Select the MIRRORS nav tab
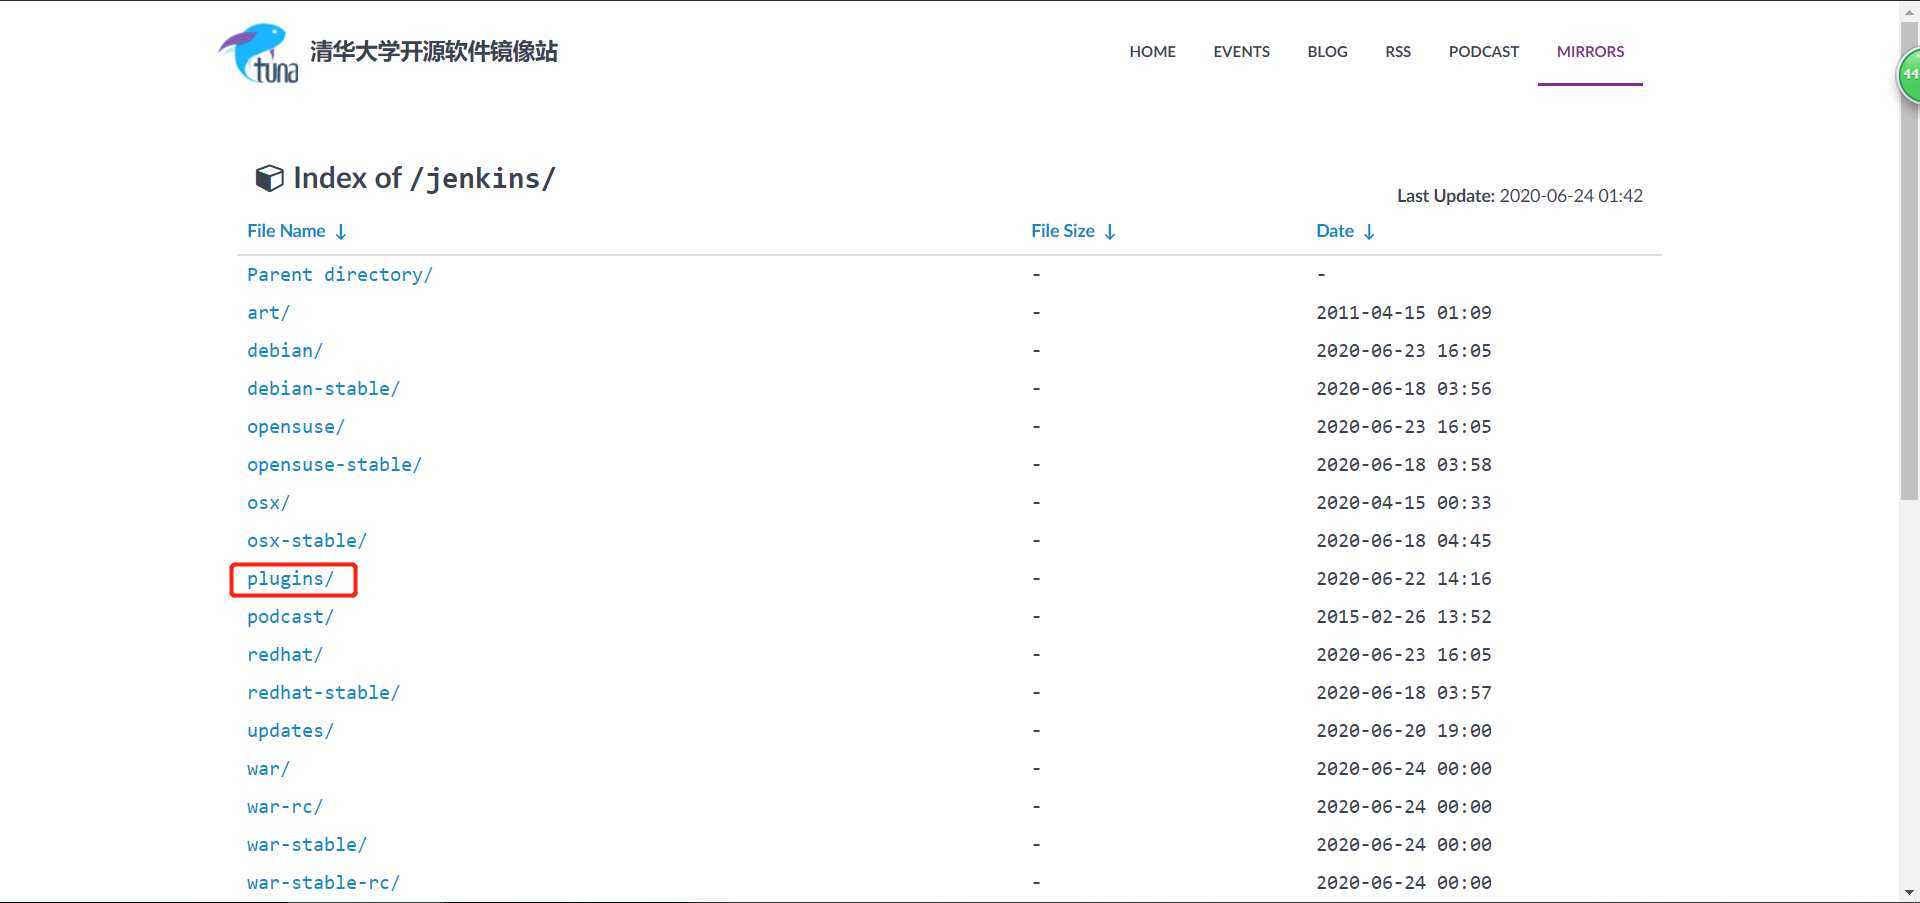 click(x=1590, y=52)
